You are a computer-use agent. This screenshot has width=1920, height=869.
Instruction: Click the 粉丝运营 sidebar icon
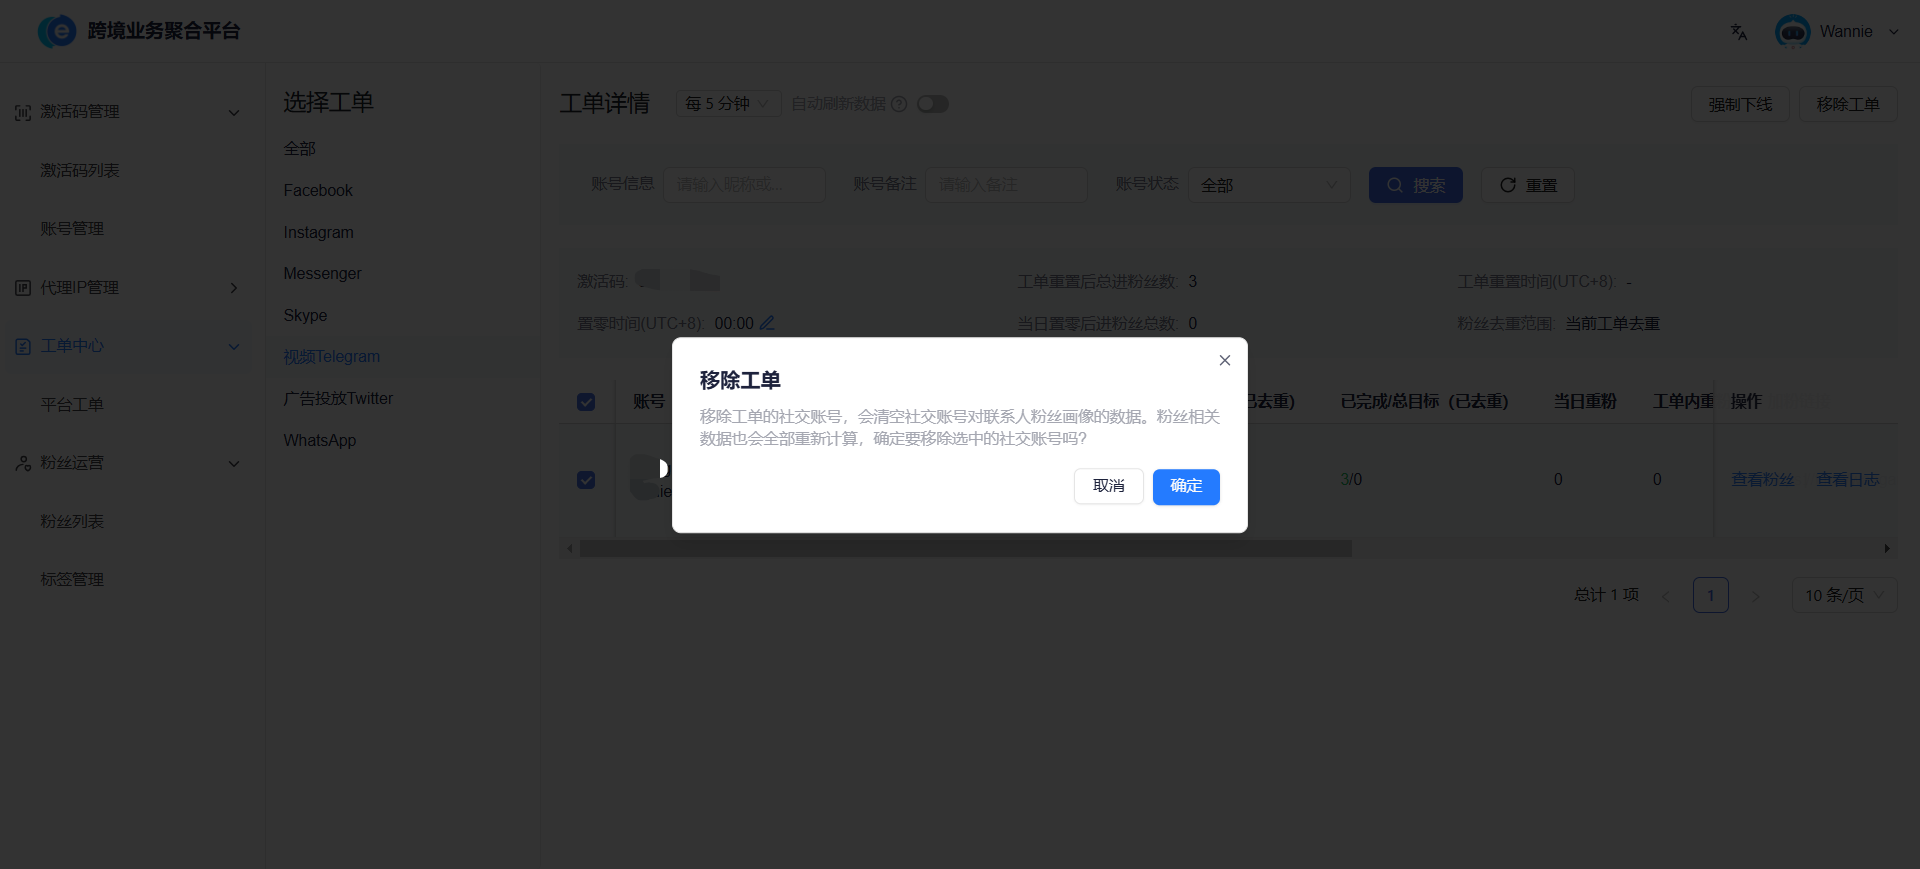pyautogui.click(x=23, y=463)
